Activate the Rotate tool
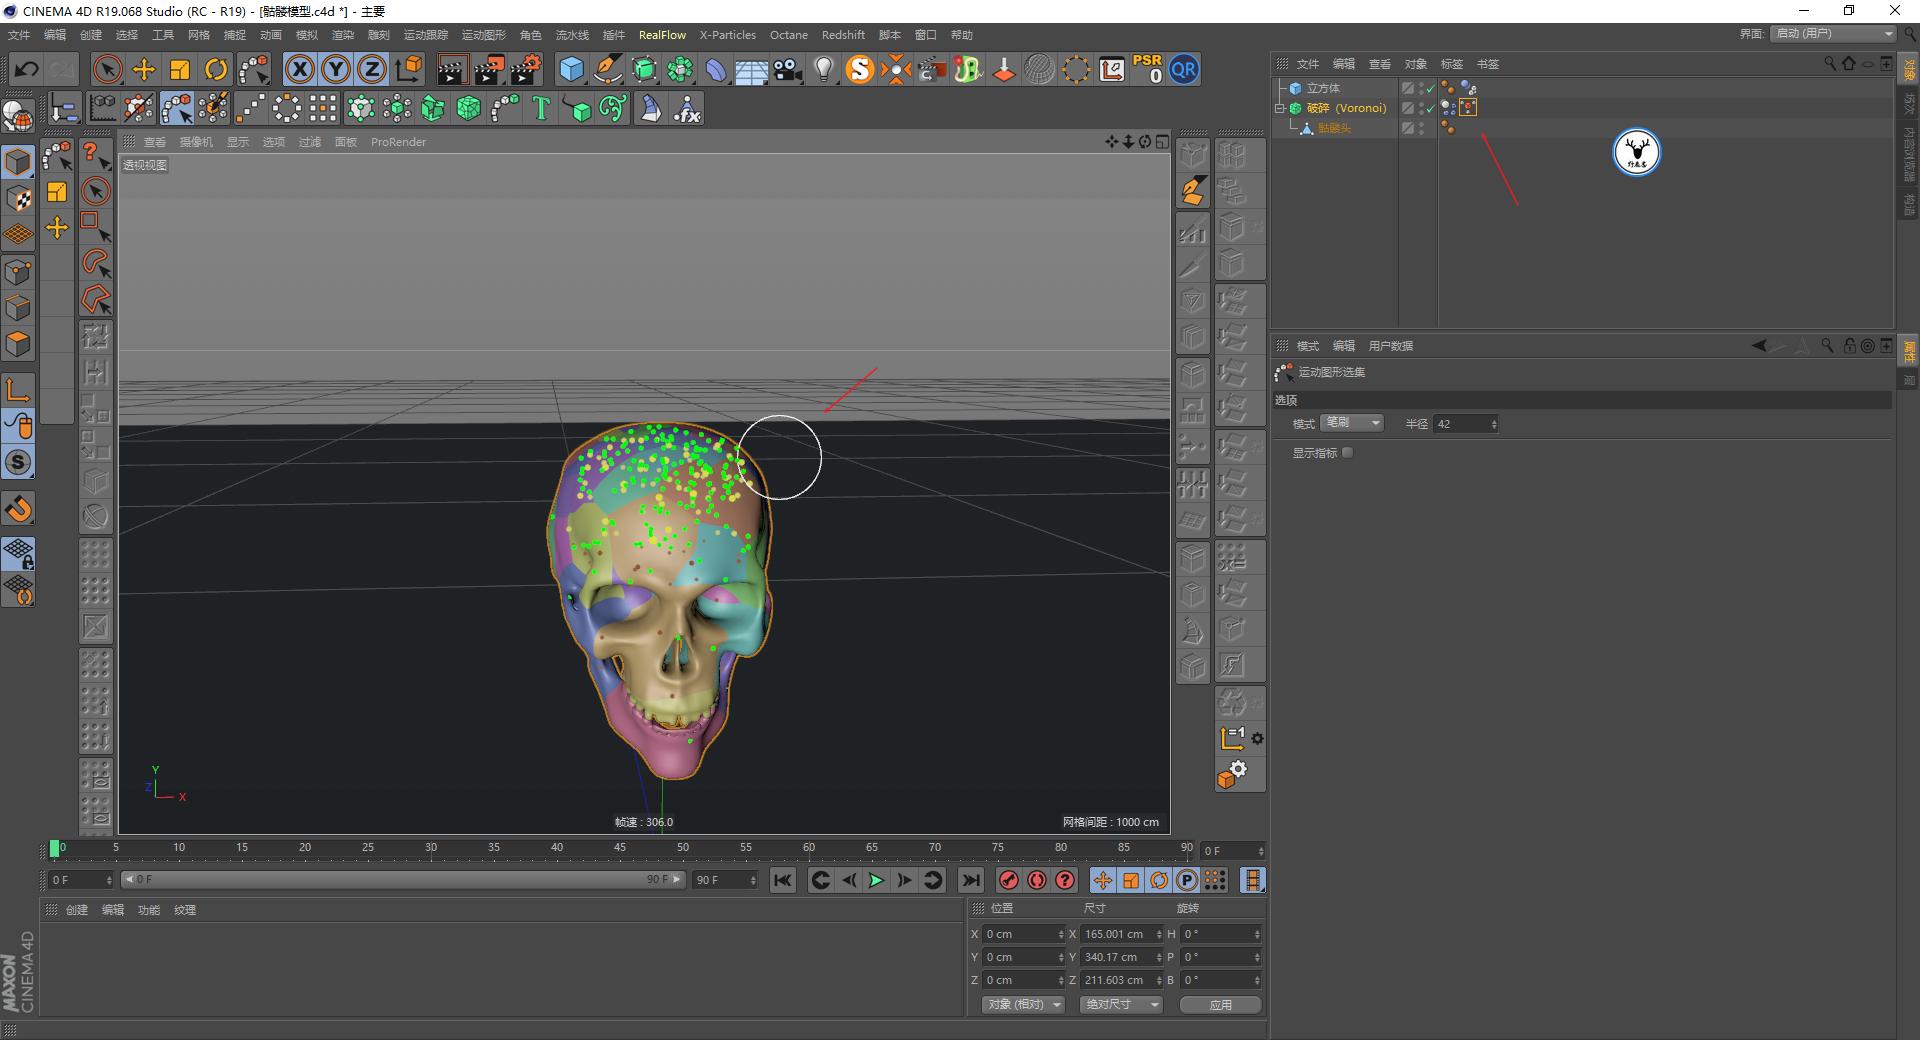The image size is (1920, 1040). [x=217, y=69]
